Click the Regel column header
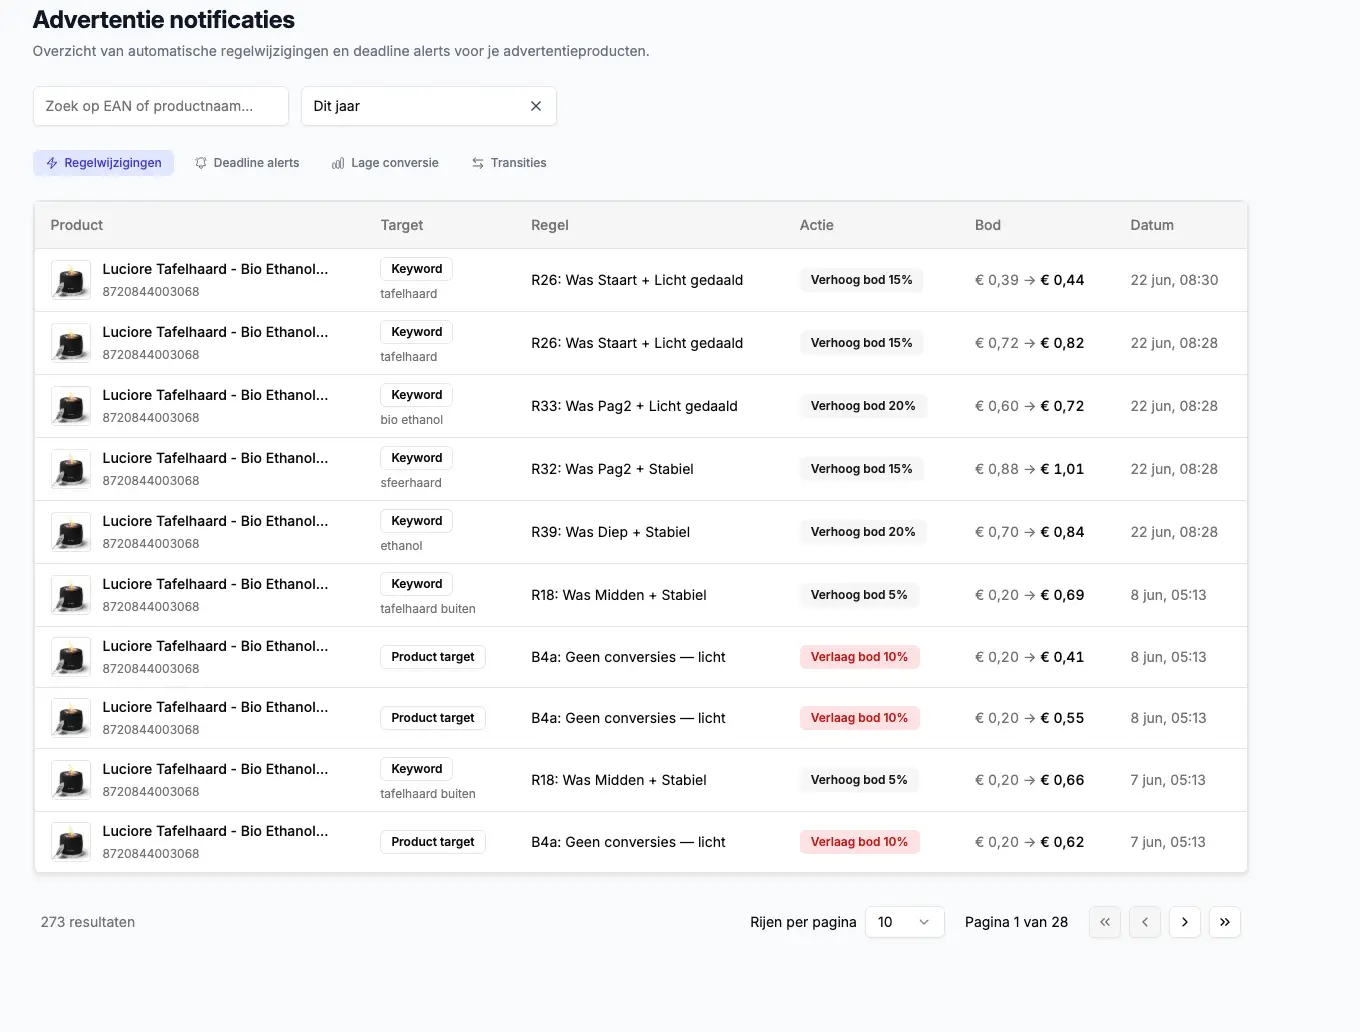 point(550,225)
